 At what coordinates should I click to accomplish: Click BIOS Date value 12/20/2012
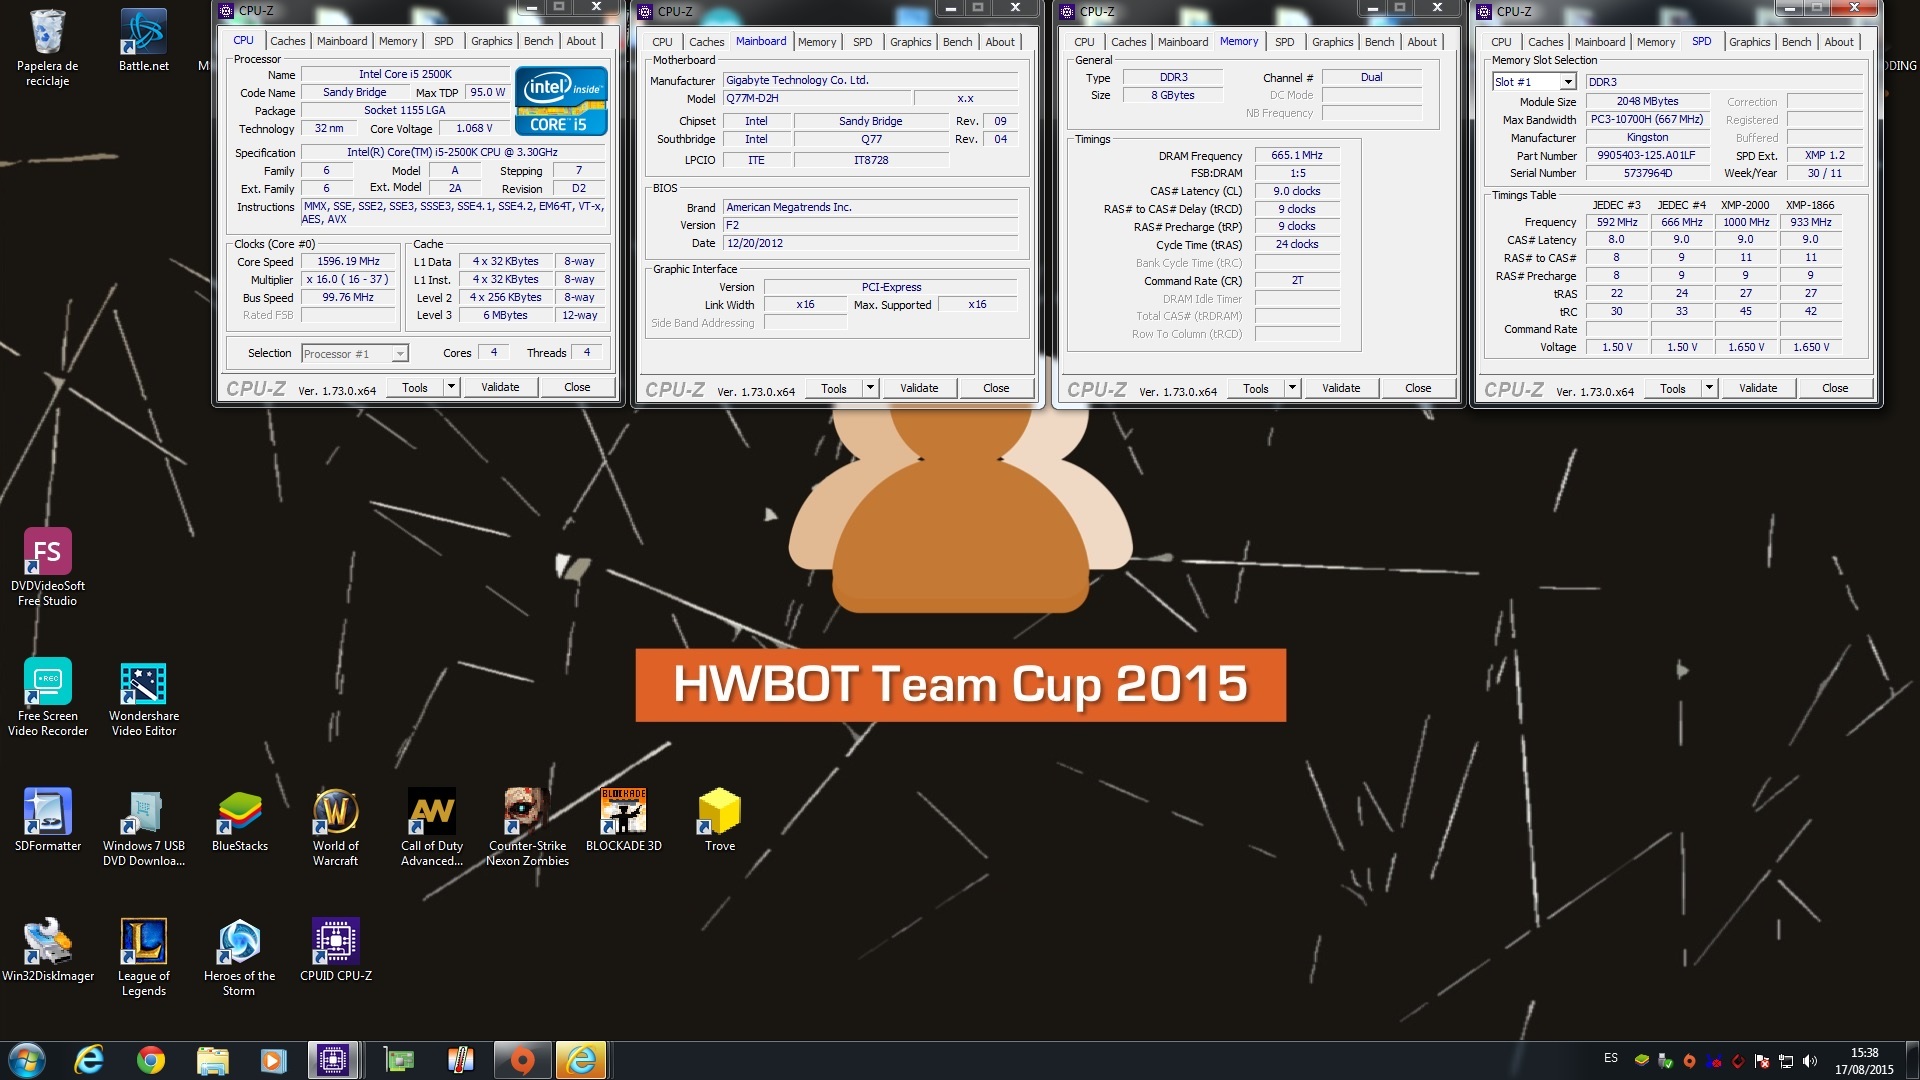click(870, 243)
